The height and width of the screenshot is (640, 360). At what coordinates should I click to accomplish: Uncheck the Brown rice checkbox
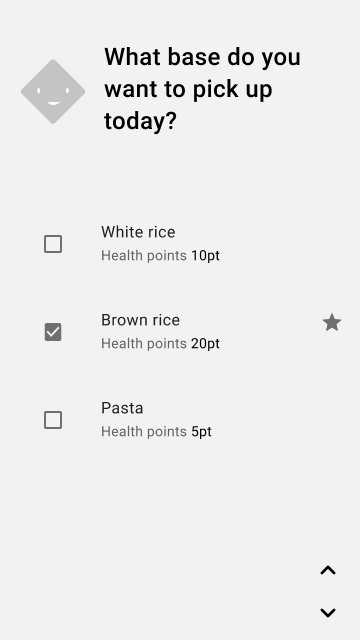pos(53,332)
